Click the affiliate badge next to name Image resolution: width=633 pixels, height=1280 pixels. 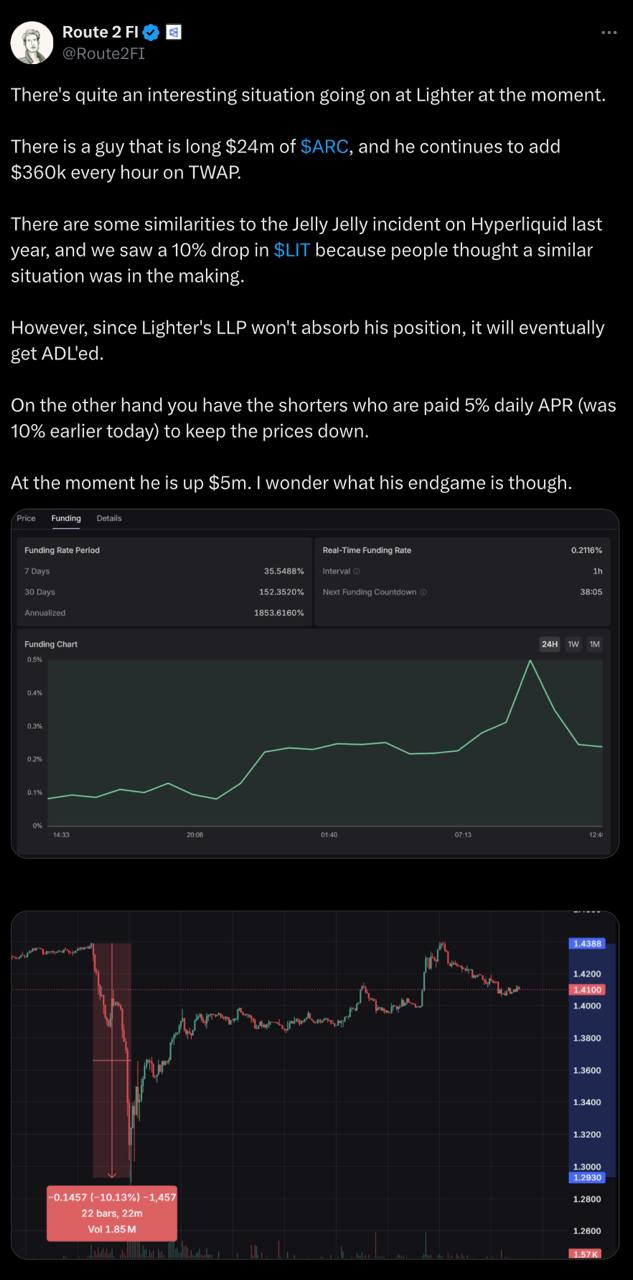172,33
